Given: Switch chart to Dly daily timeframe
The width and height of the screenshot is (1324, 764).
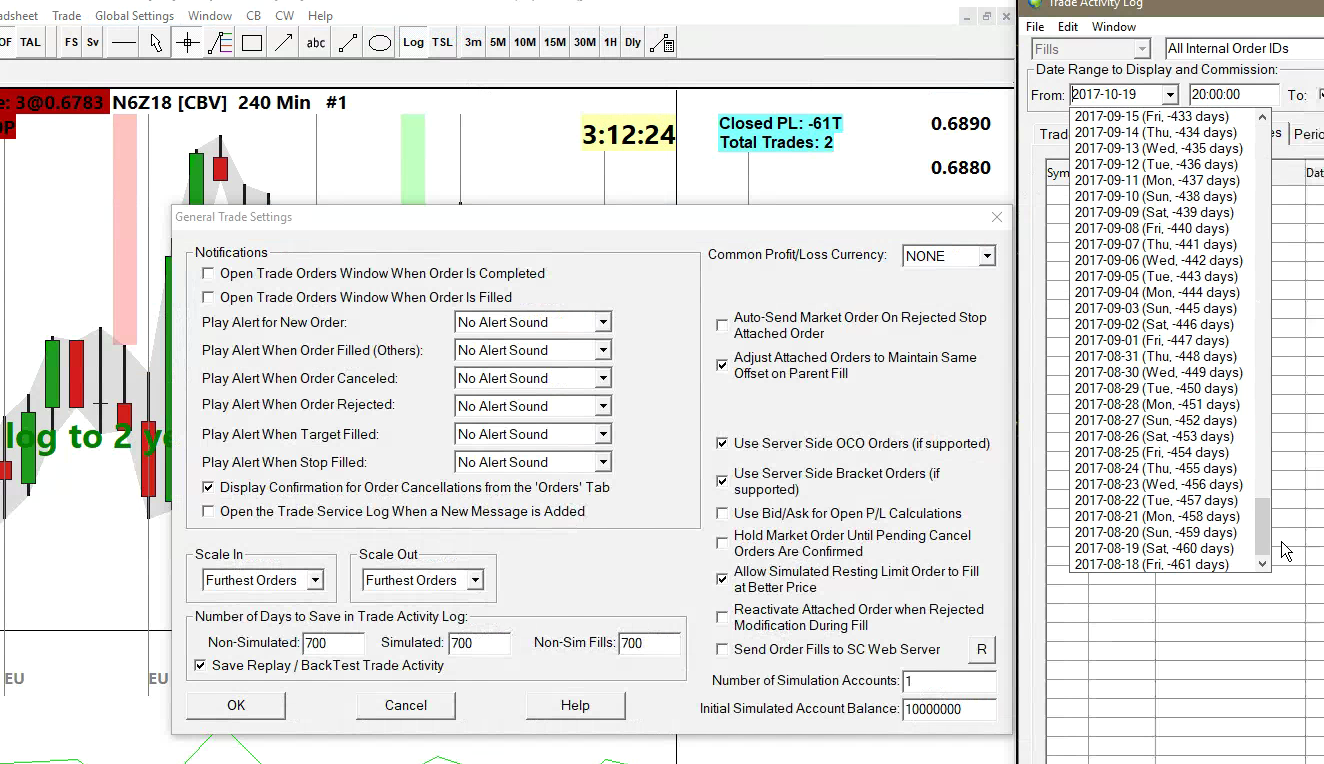Looking at the screenshot, I should pos(633,43).
